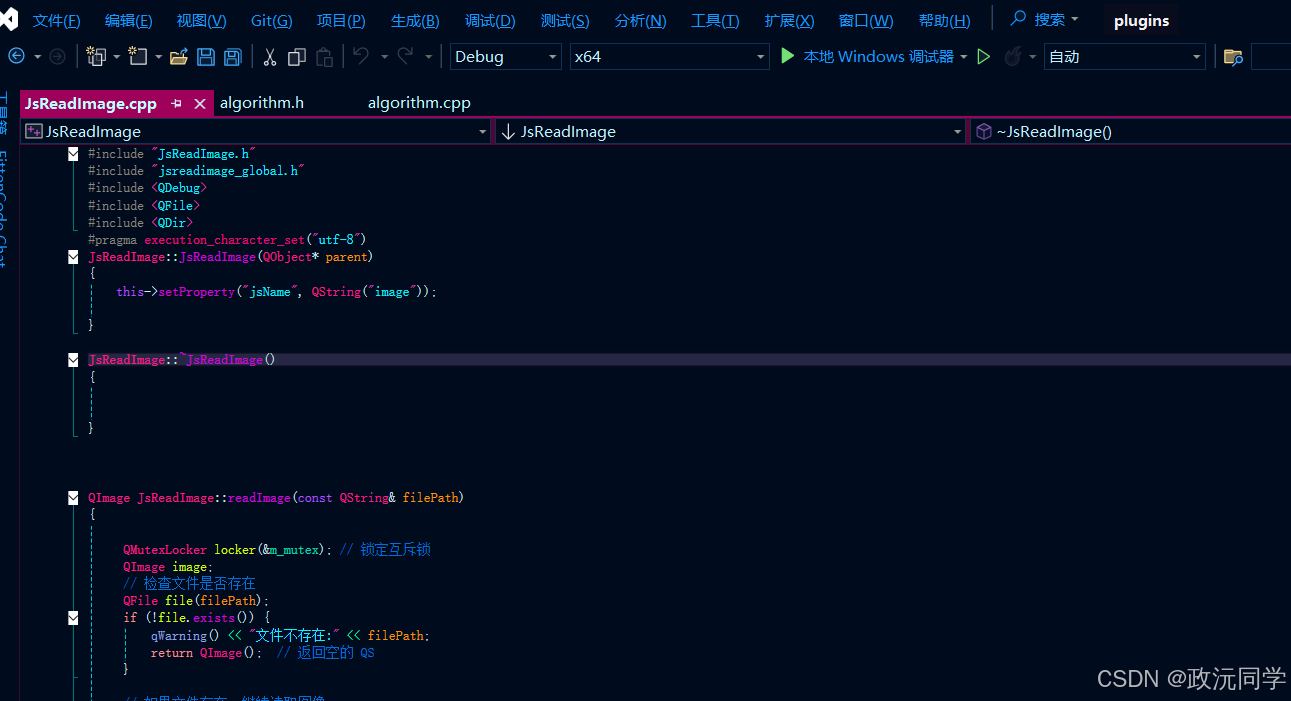Click the down-arrow icon in the class selector
Image resolution: width=1291 pixels, height=701 pixels.
click(x=507, y=131)
